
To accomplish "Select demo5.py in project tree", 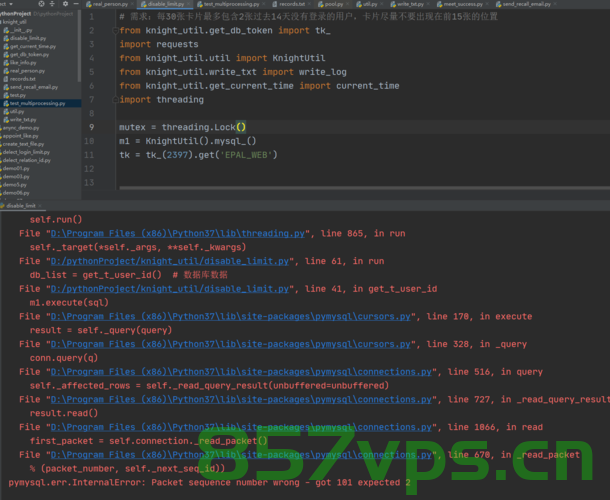I will tap(14, 185).
